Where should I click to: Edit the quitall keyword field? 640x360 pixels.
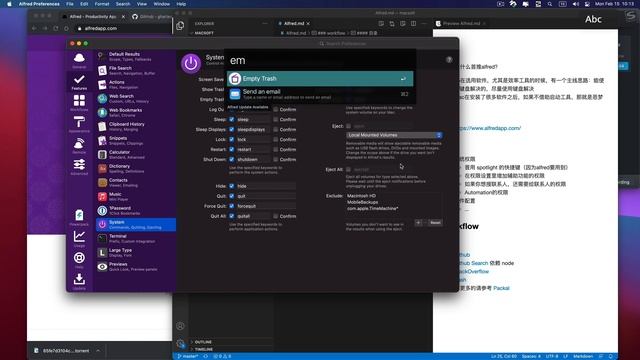pyautogui.click(x=253, y=216)
